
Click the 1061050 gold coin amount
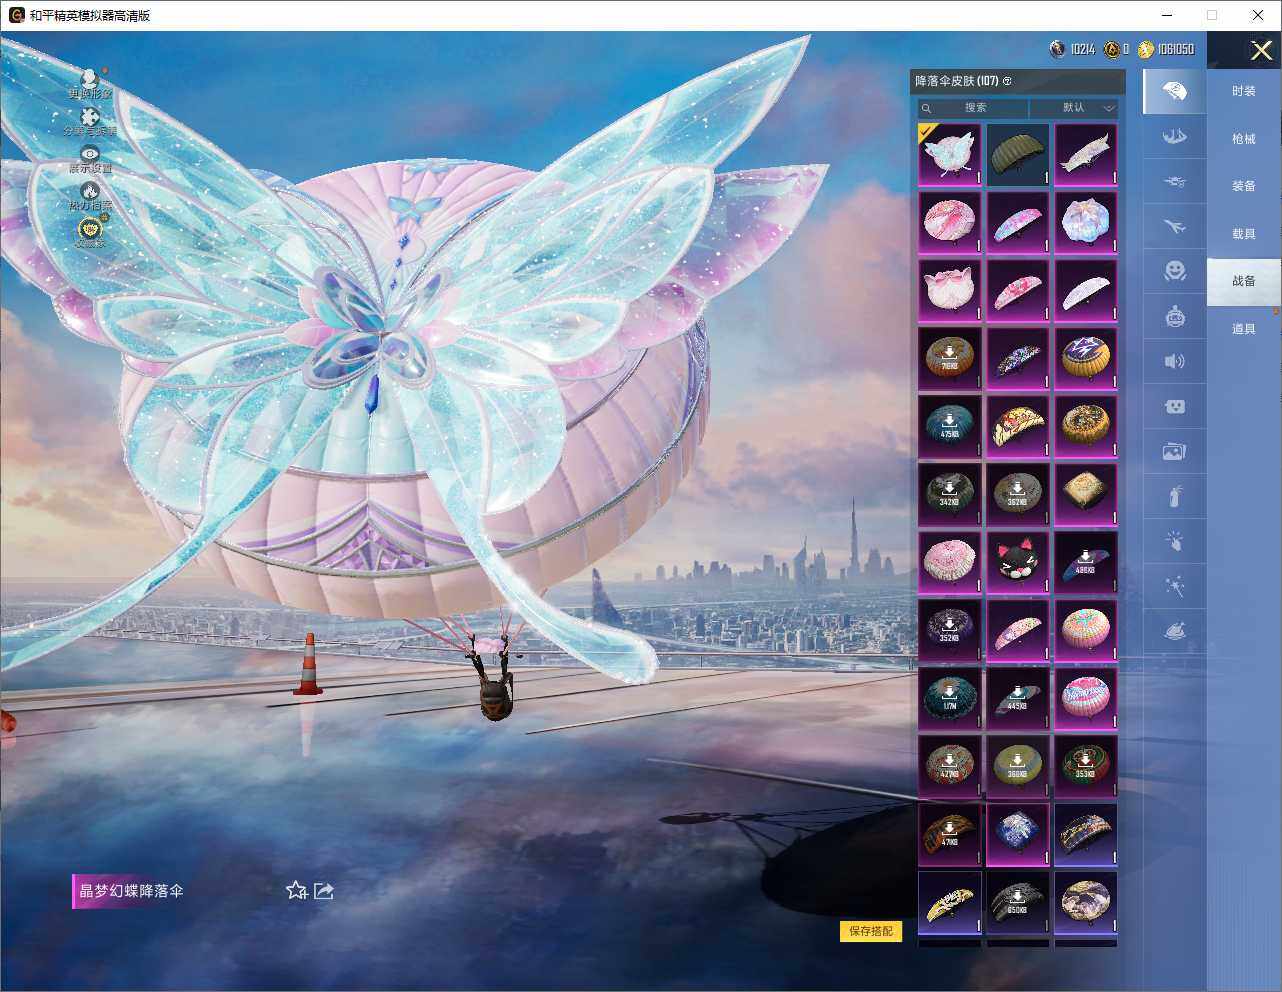(x=1176, y=49)
